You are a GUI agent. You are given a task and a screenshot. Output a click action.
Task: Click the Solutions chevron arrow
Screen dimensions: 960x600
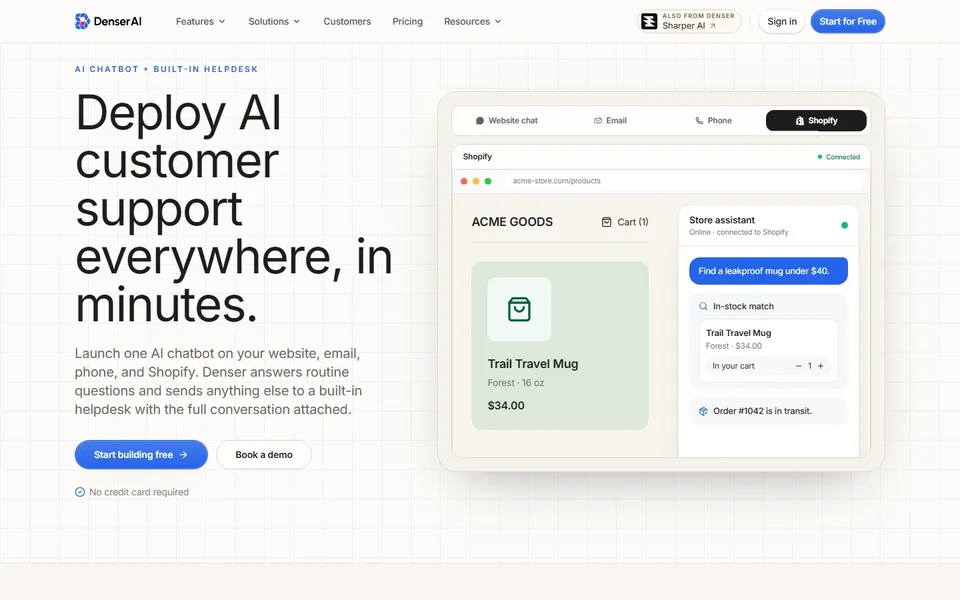click(296, 21)
